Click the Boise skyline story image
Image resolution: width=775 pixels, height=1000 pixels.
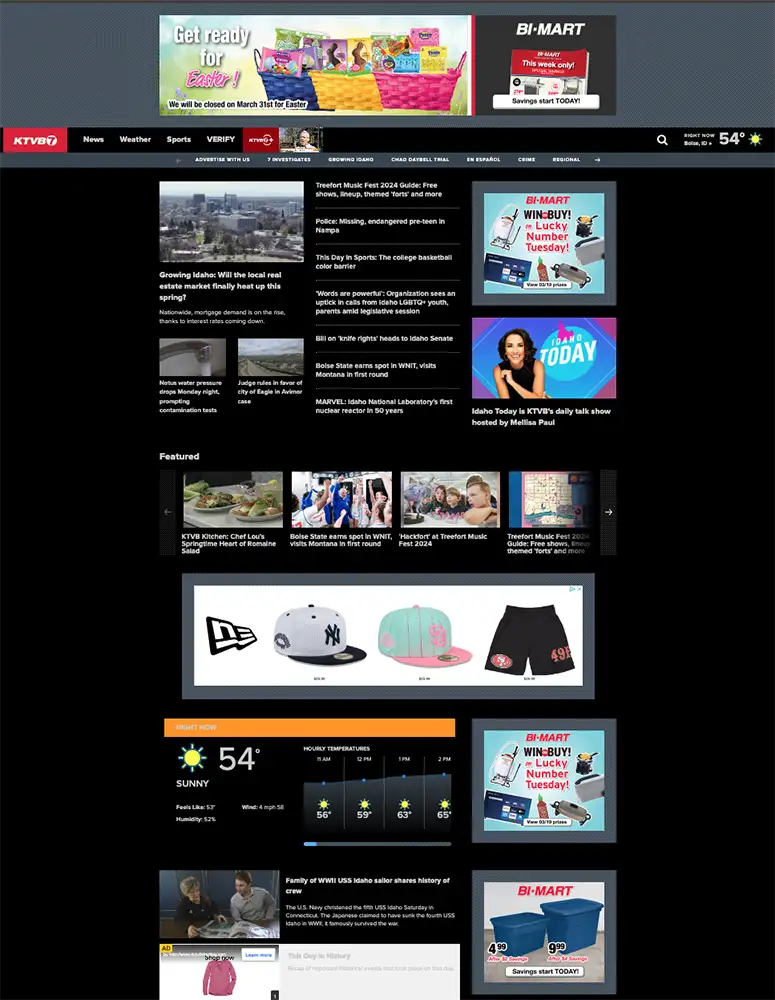pyautogui.click(x=232, y=221)
